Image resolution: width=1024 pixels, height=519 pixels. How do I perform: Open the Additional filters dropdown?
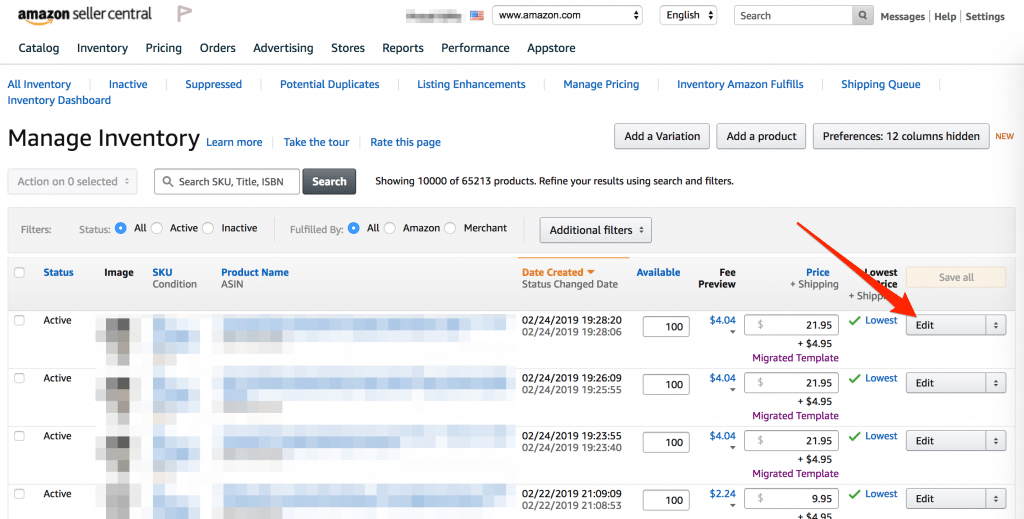click(595, 230)
